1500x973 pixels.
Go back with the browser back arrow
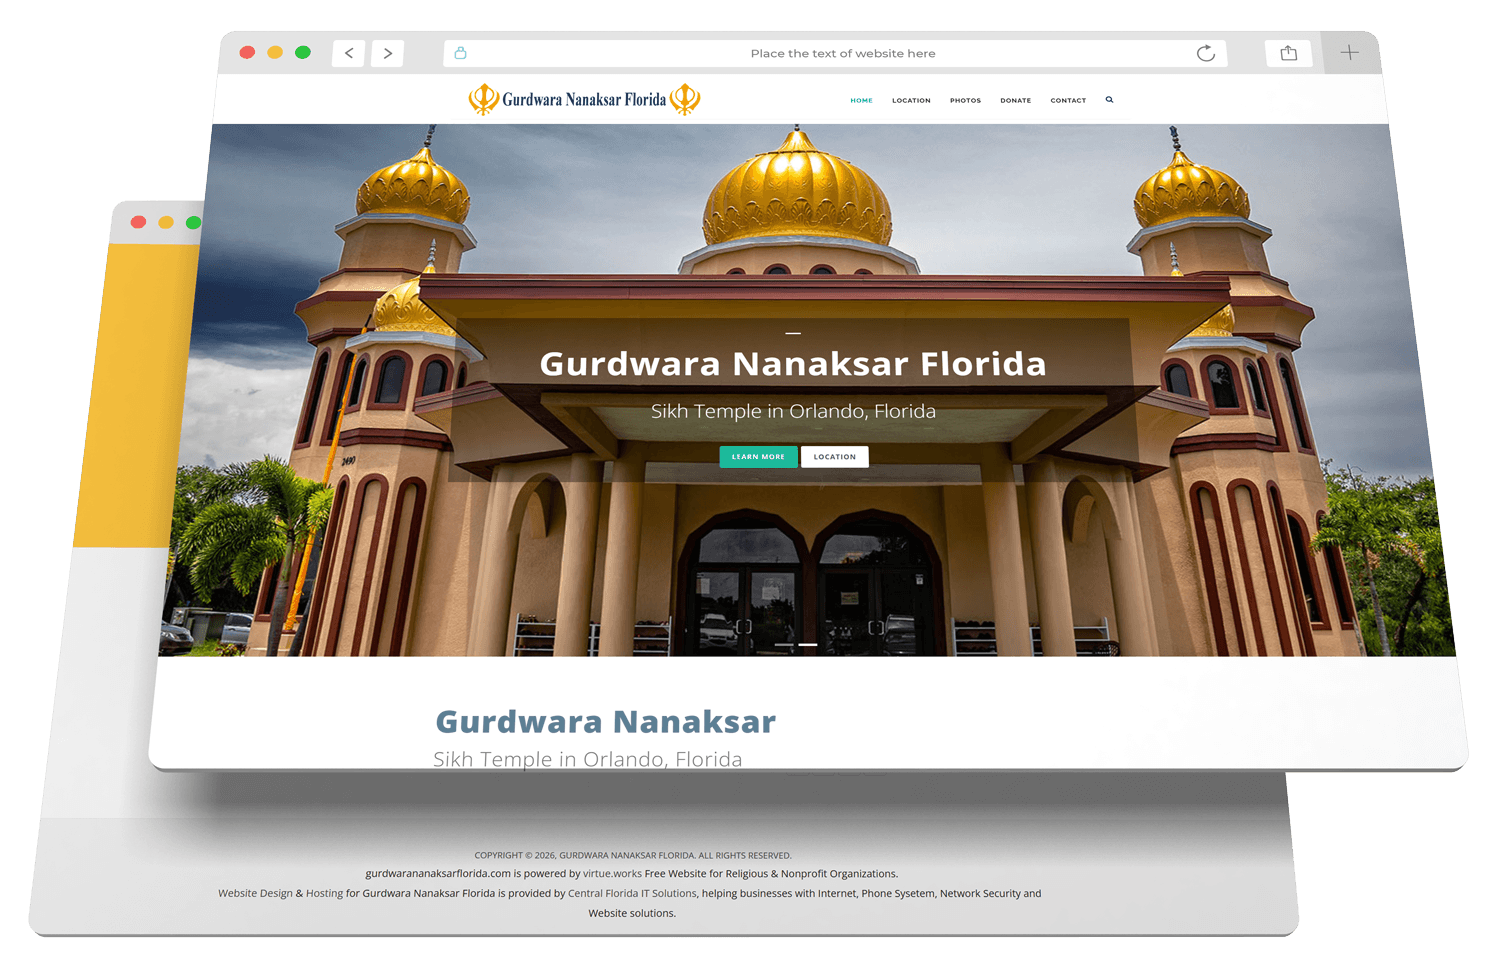[348, 53]
